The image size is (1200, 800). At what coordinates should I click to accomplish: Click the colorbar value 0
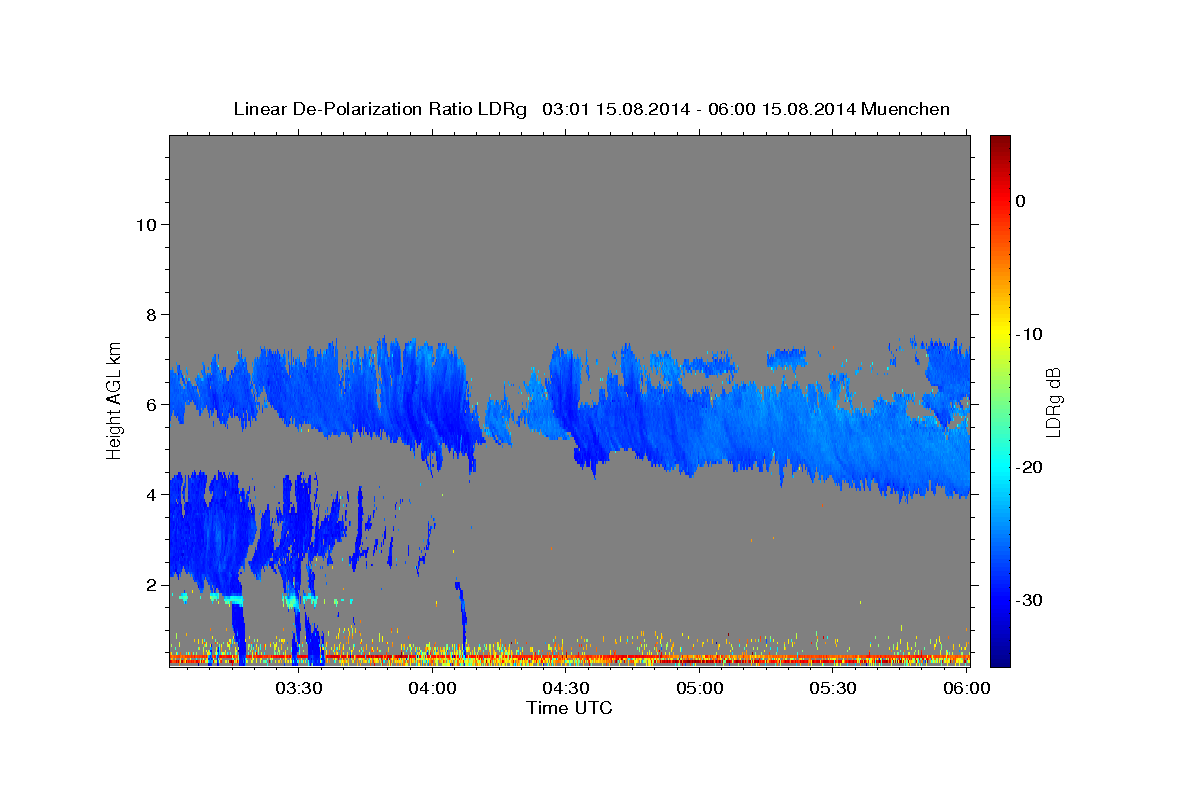click(x=1021, y=201)
